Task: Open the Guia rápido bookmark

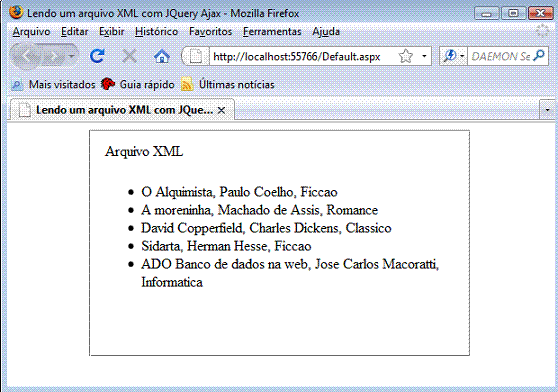Action: coord(138,85)
